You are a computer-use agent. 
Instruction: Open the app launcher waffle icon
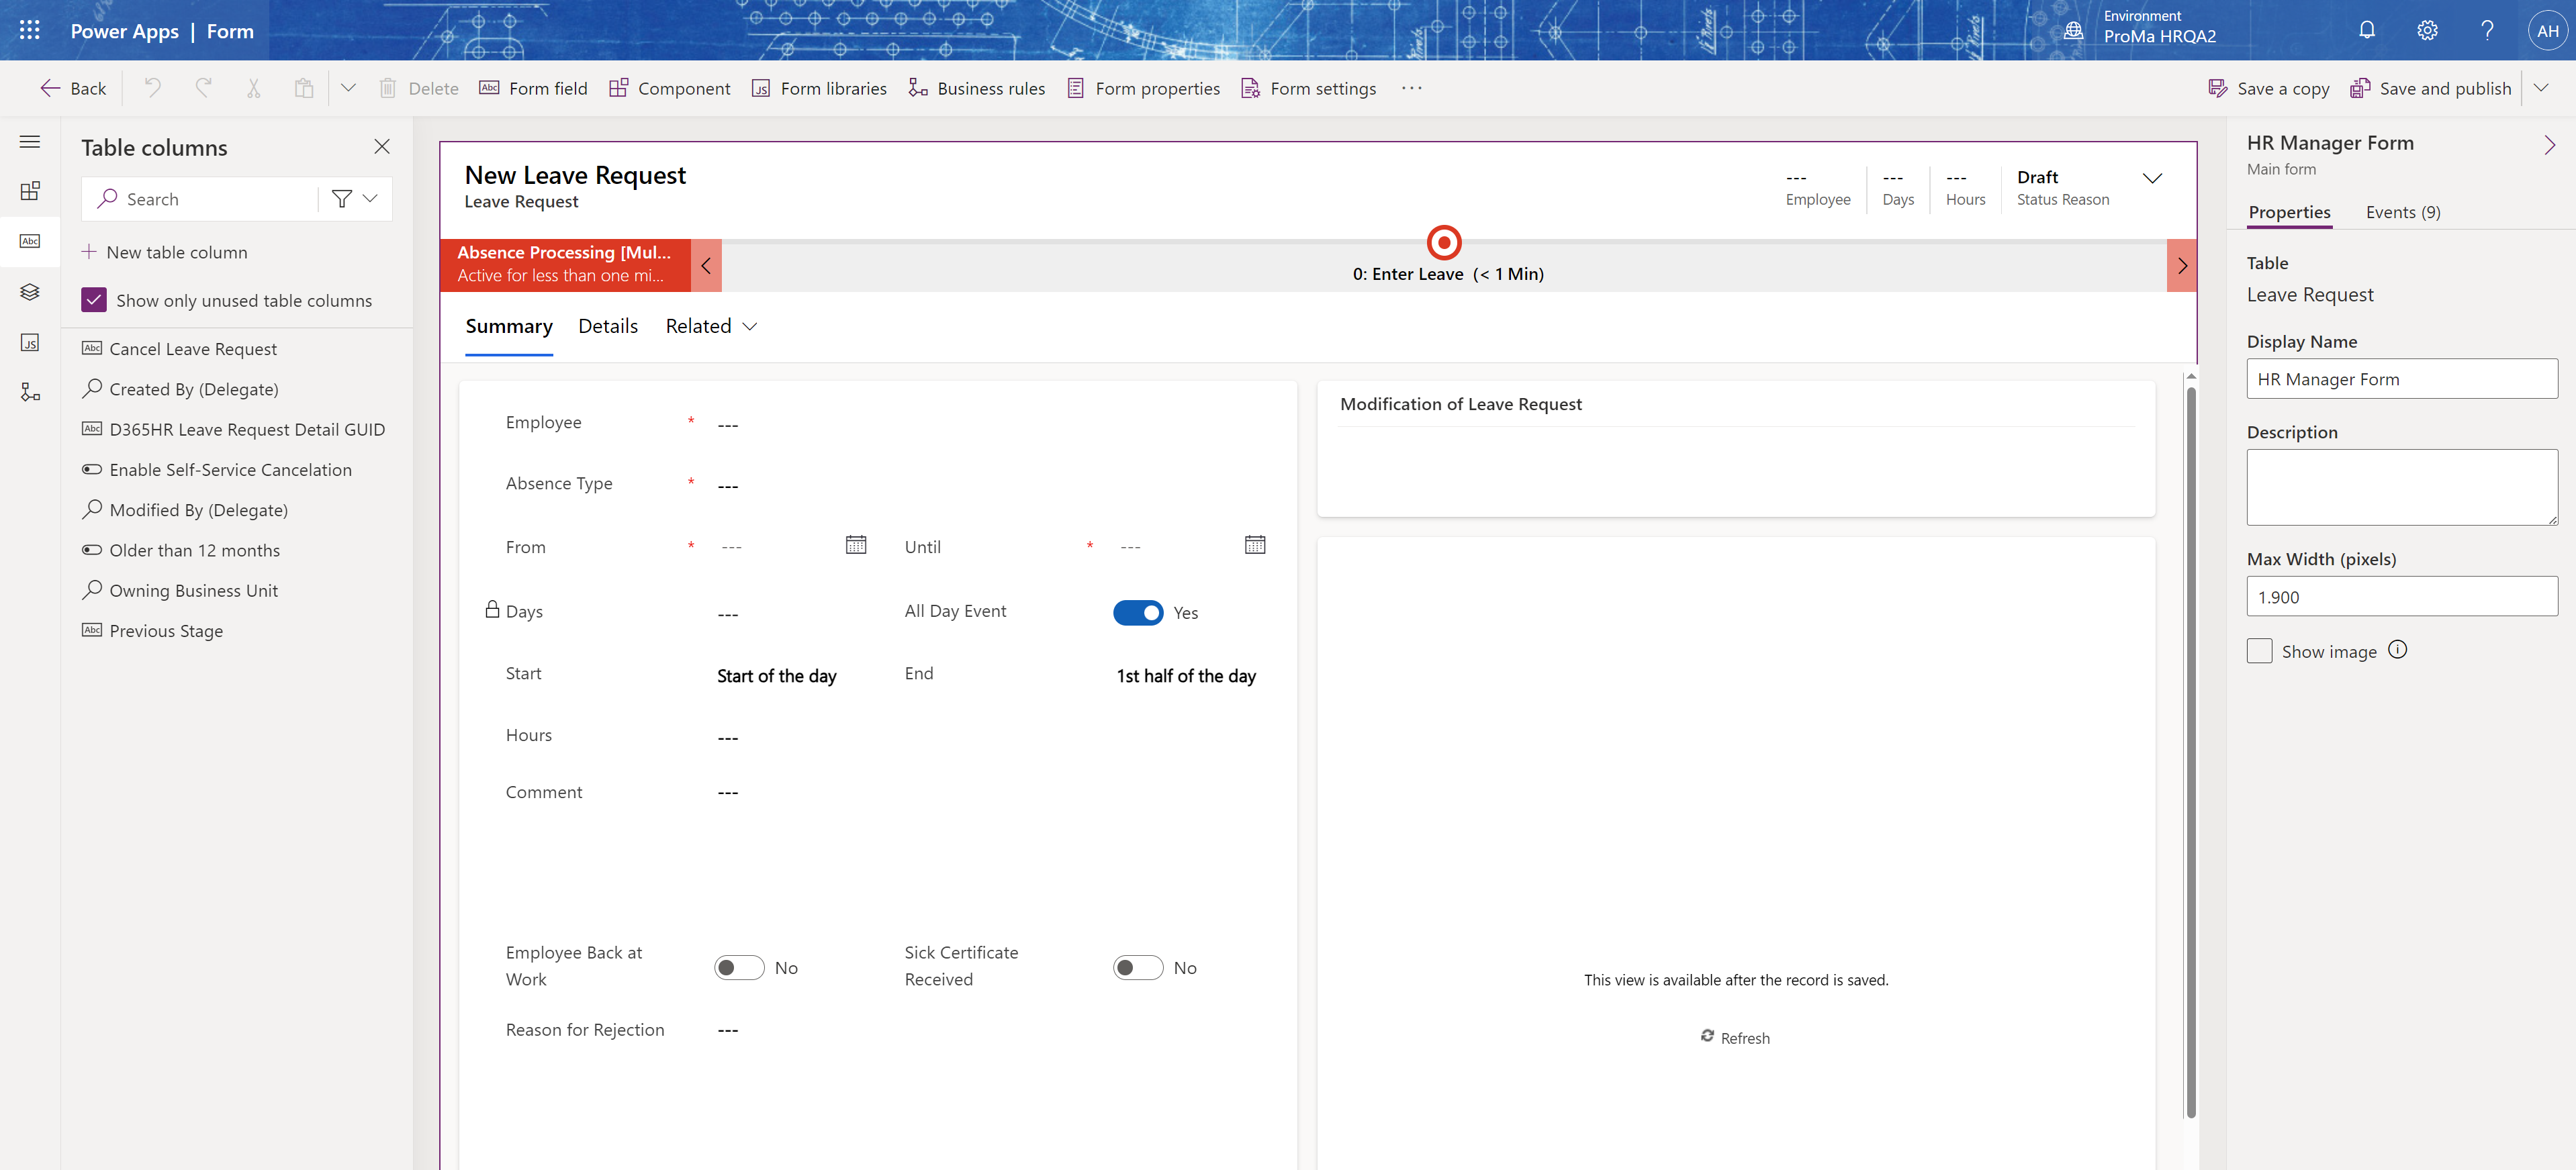tap(30, 30)
